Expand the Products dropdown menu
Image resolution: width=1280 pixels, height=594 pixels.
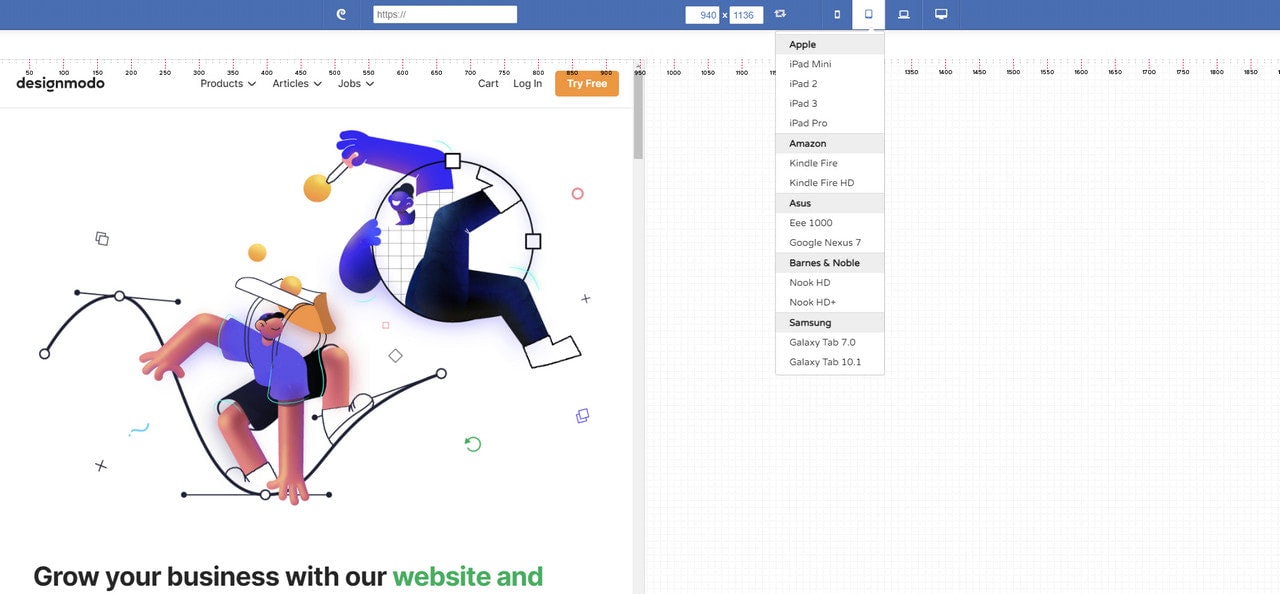[x=228, y=84]
